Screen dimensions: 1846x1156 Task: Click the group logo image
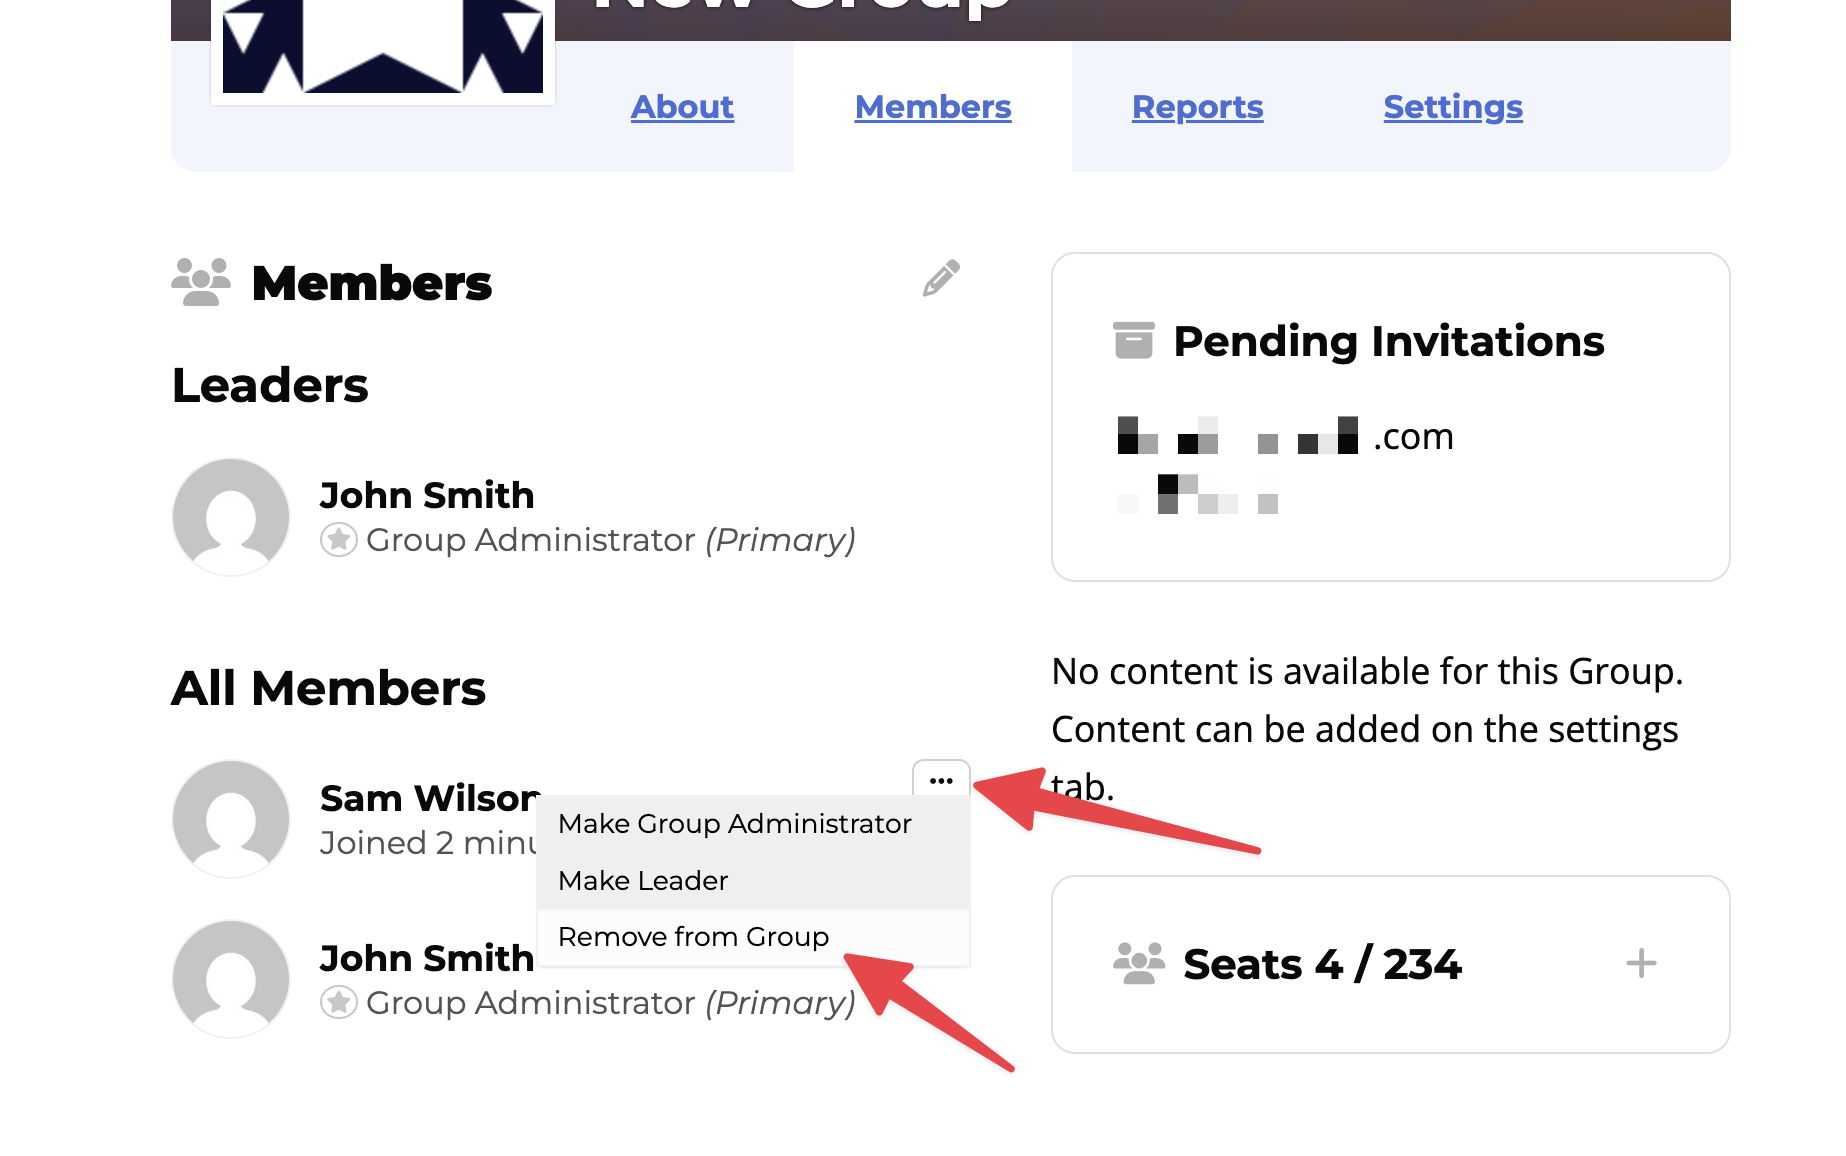[x=382, y=50]
